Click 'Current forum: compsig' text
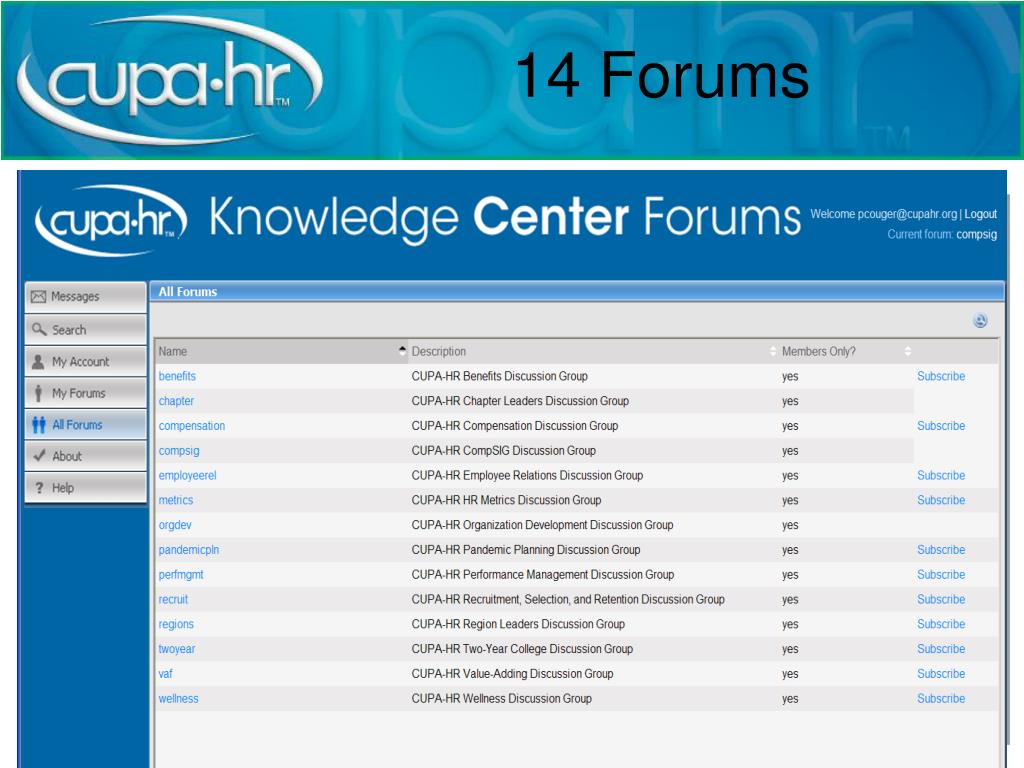 [942, 234]
